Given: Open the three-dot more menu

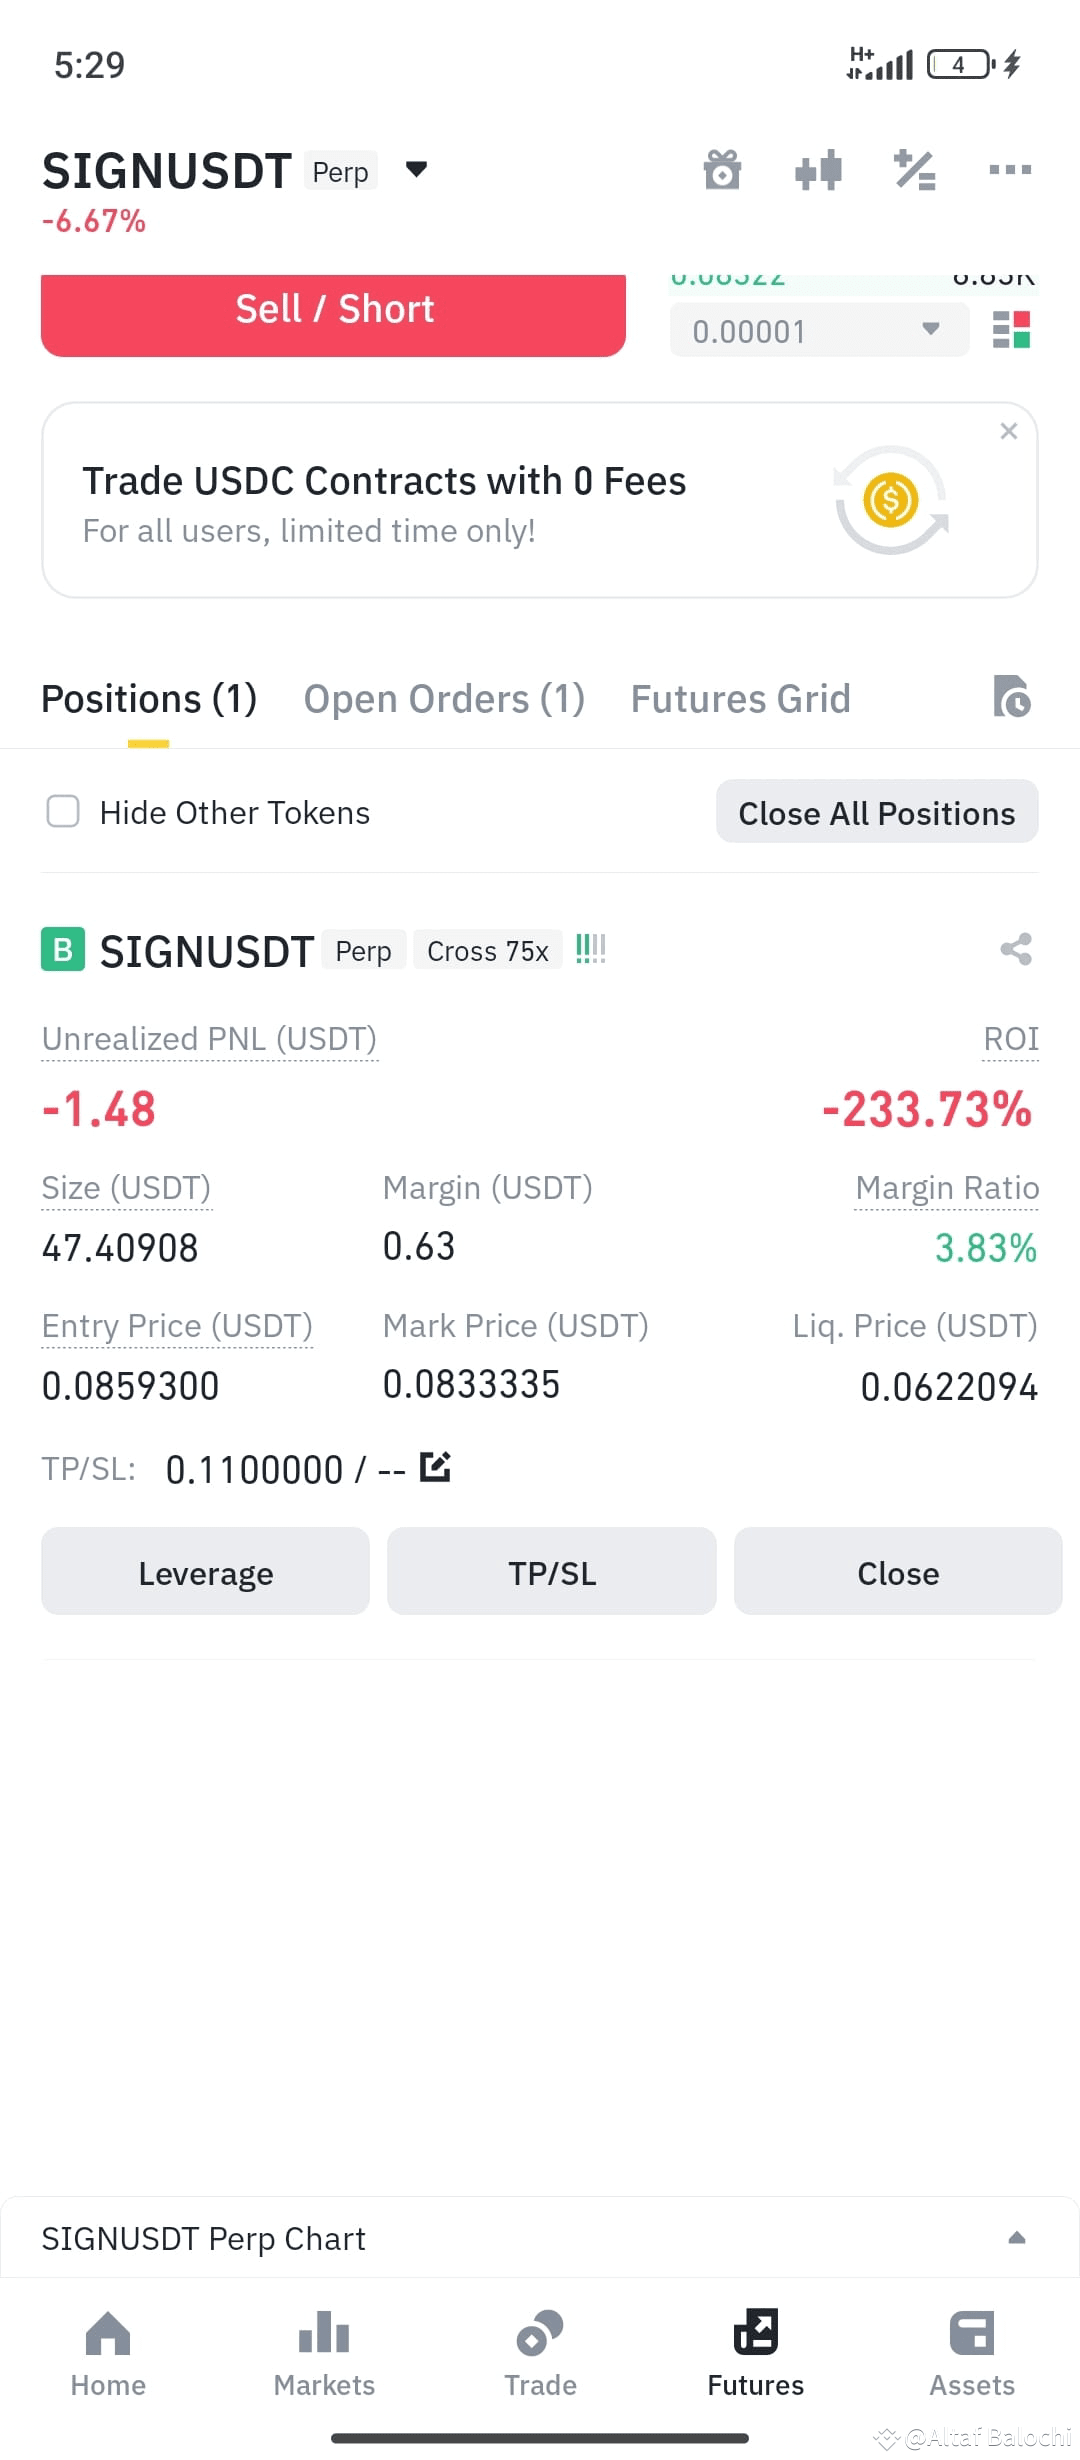Looking at the screenshot, I should [1010, 170].
